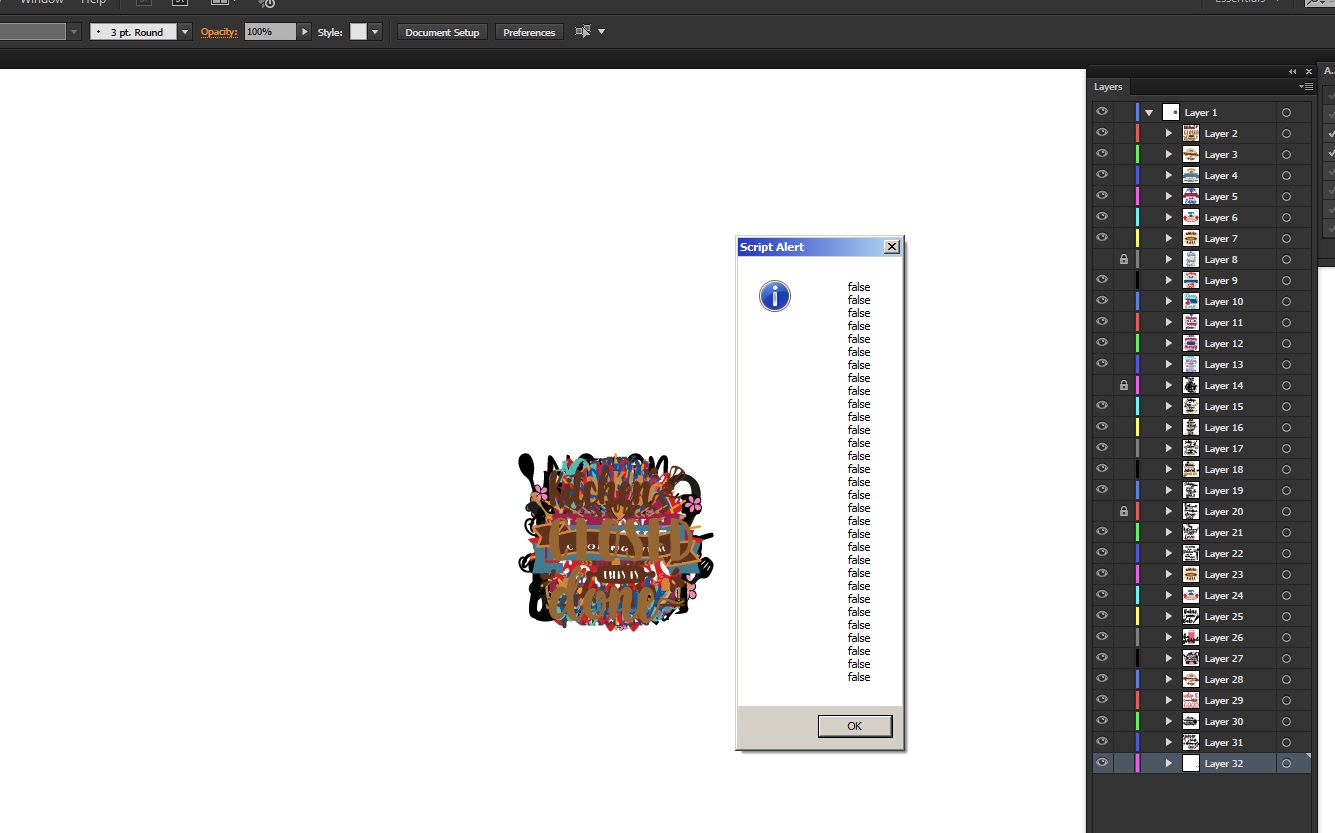Image resolution: width=1335 pixels, height=833 pixels.
Task: Select the Layer 28 row name
Action: pyautogui.click(x=1224, y=680)
